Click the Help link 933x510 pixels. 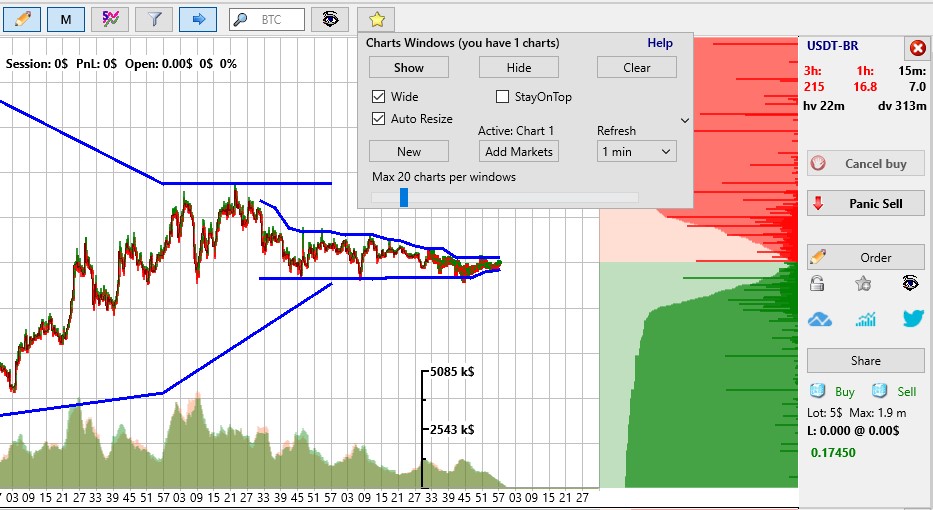point(660,43)
